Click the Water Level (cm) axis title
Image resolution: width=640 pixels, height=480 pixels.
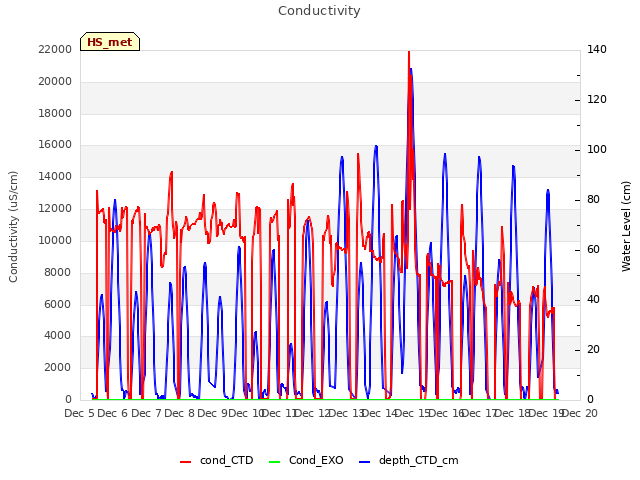[x=626, y=227]
